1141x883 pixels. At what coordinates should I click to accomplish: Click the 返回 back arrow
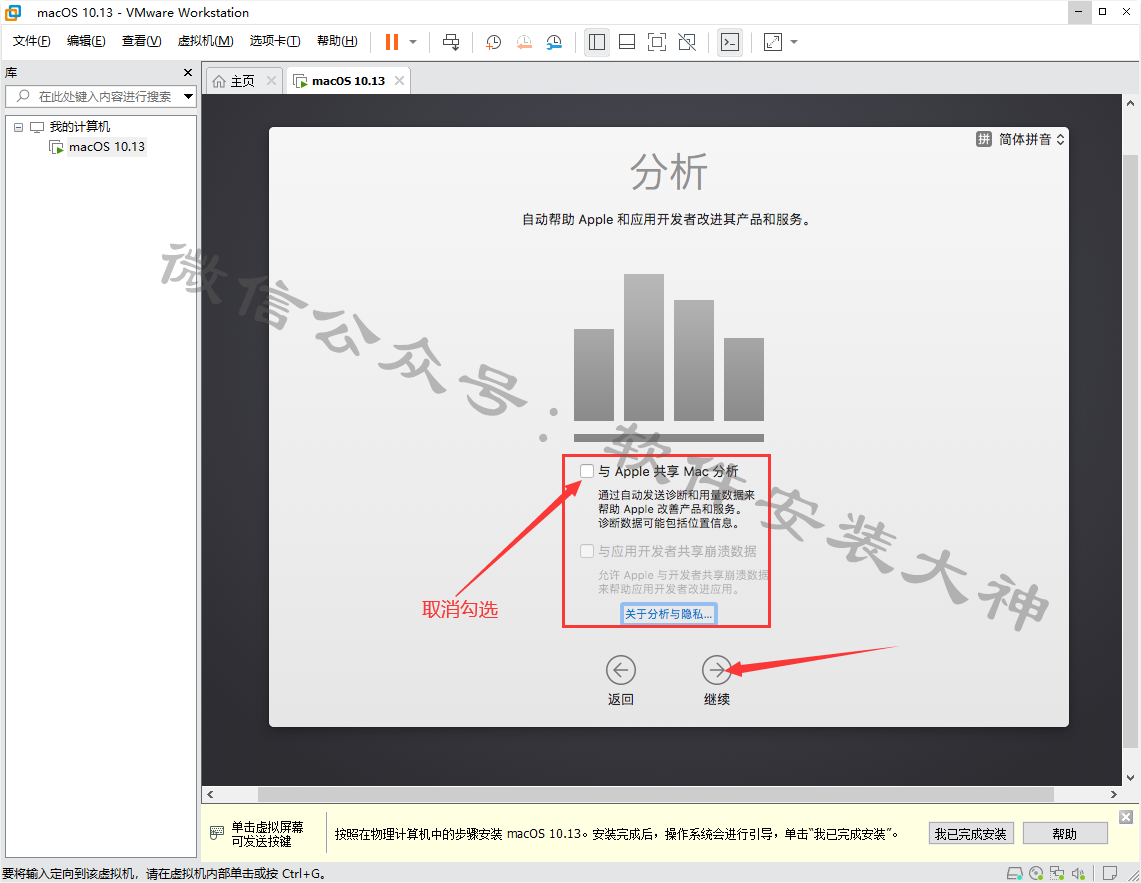coord(621,670)
